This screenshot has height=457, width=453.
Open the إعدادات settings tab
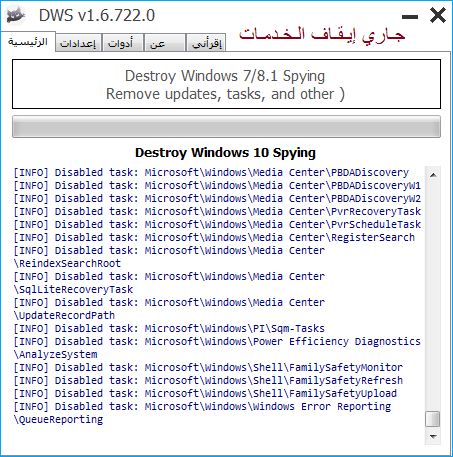point(78,43)
